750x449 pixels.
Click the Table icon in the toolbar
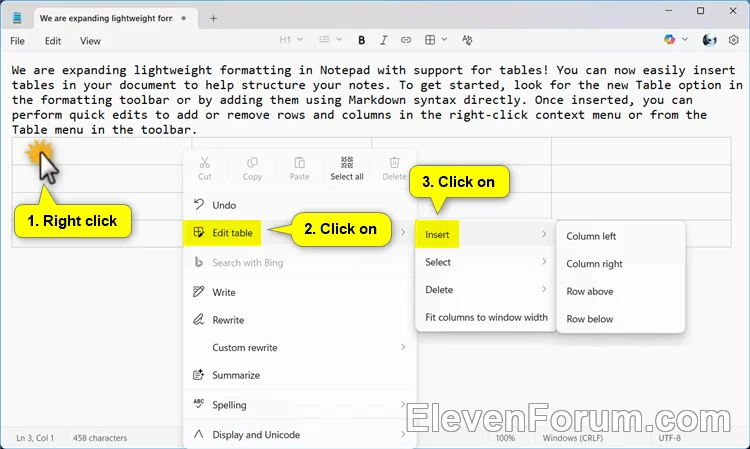coord(430,40)
